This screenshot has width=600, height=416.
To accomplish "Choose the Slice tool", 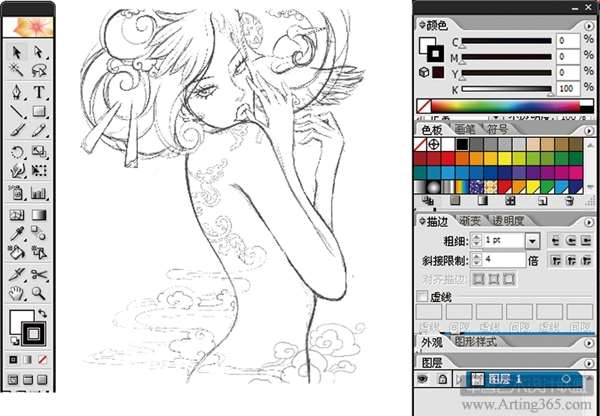I will point(17,275).
